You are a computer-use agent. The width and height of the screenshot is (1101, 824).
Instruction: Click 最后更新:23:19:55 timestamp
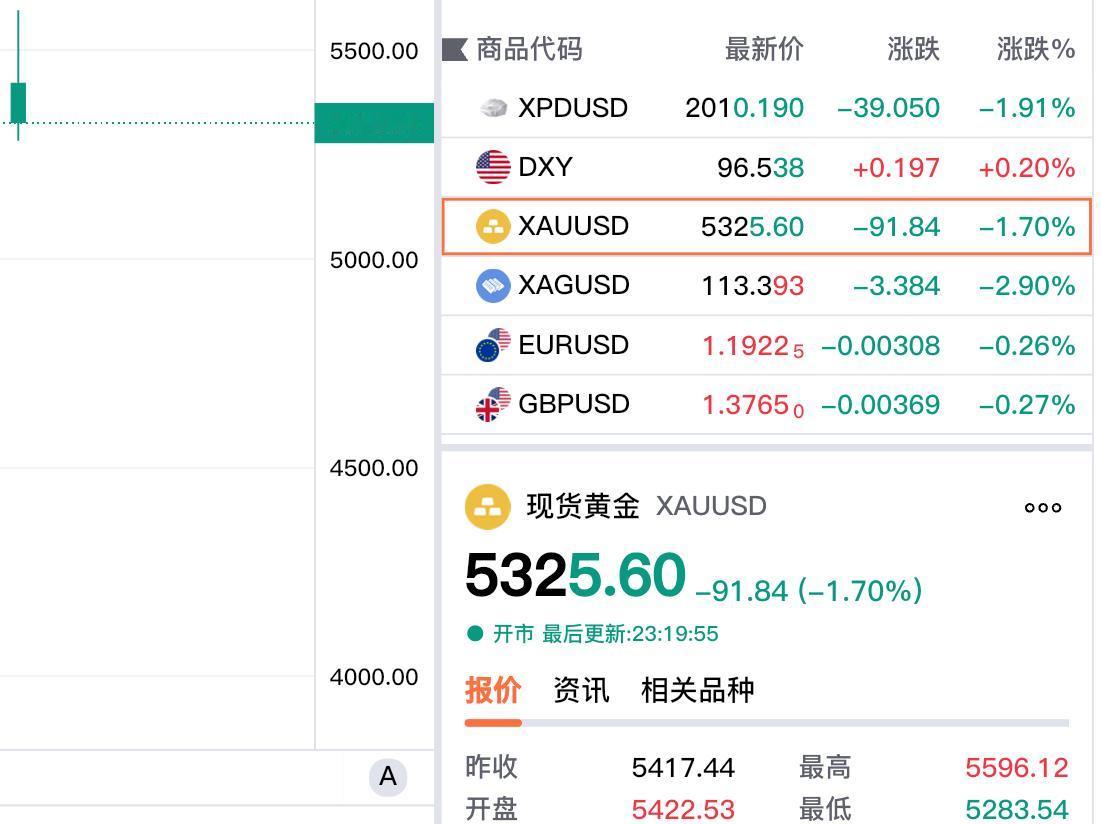630,634
